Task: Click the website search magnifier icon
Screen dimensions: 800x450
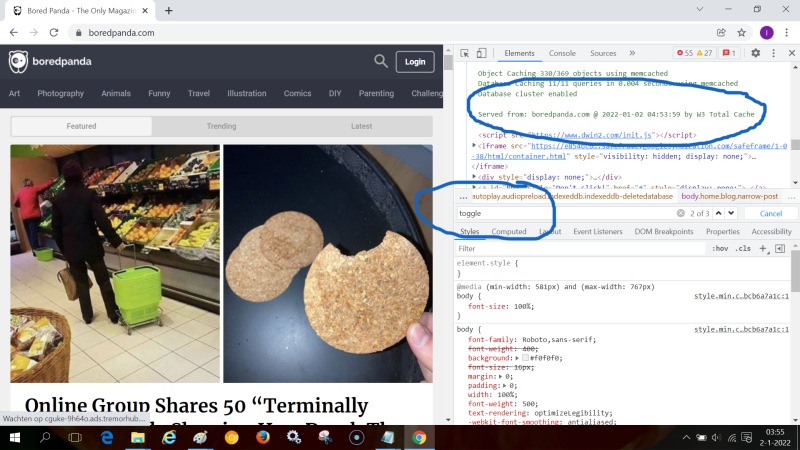Action: [381, 61]
